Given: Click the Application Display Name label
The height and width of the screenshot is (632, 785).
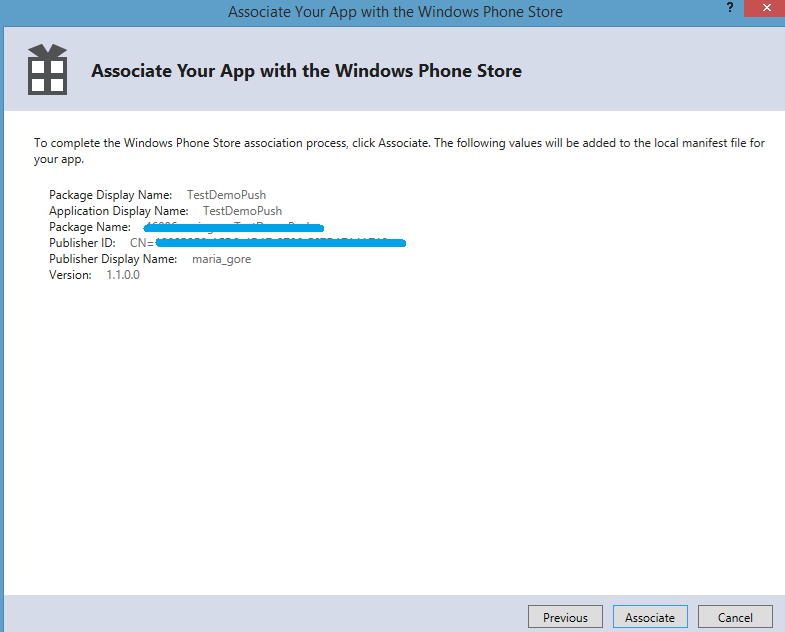Looking at the screenshot, I should [x=119, y=211].
